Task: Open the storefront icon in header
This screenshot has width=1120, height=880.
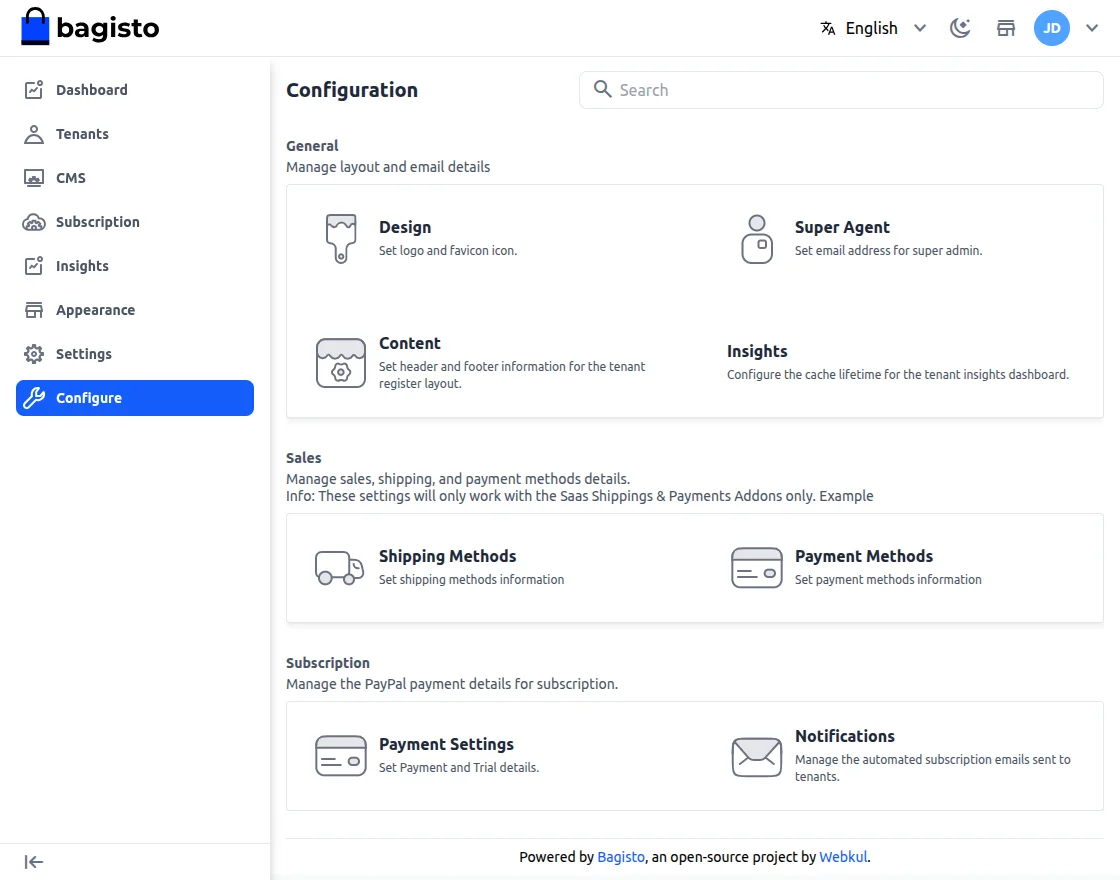Action: tap(1006, 28)
